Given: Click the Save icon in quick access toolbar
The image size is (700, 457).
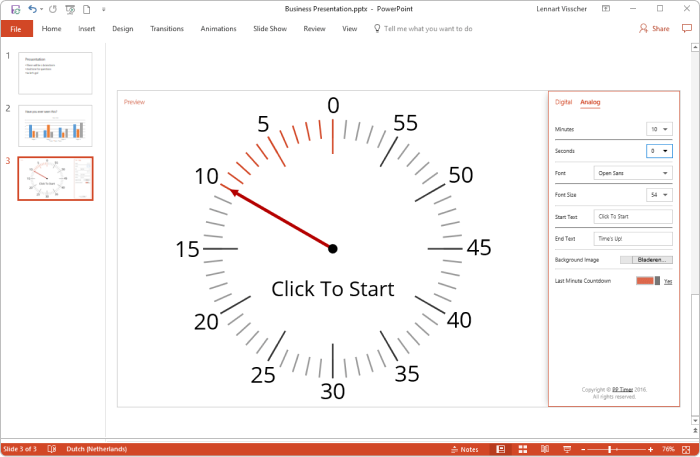Looking at the screenshot, I should point(16,9).
